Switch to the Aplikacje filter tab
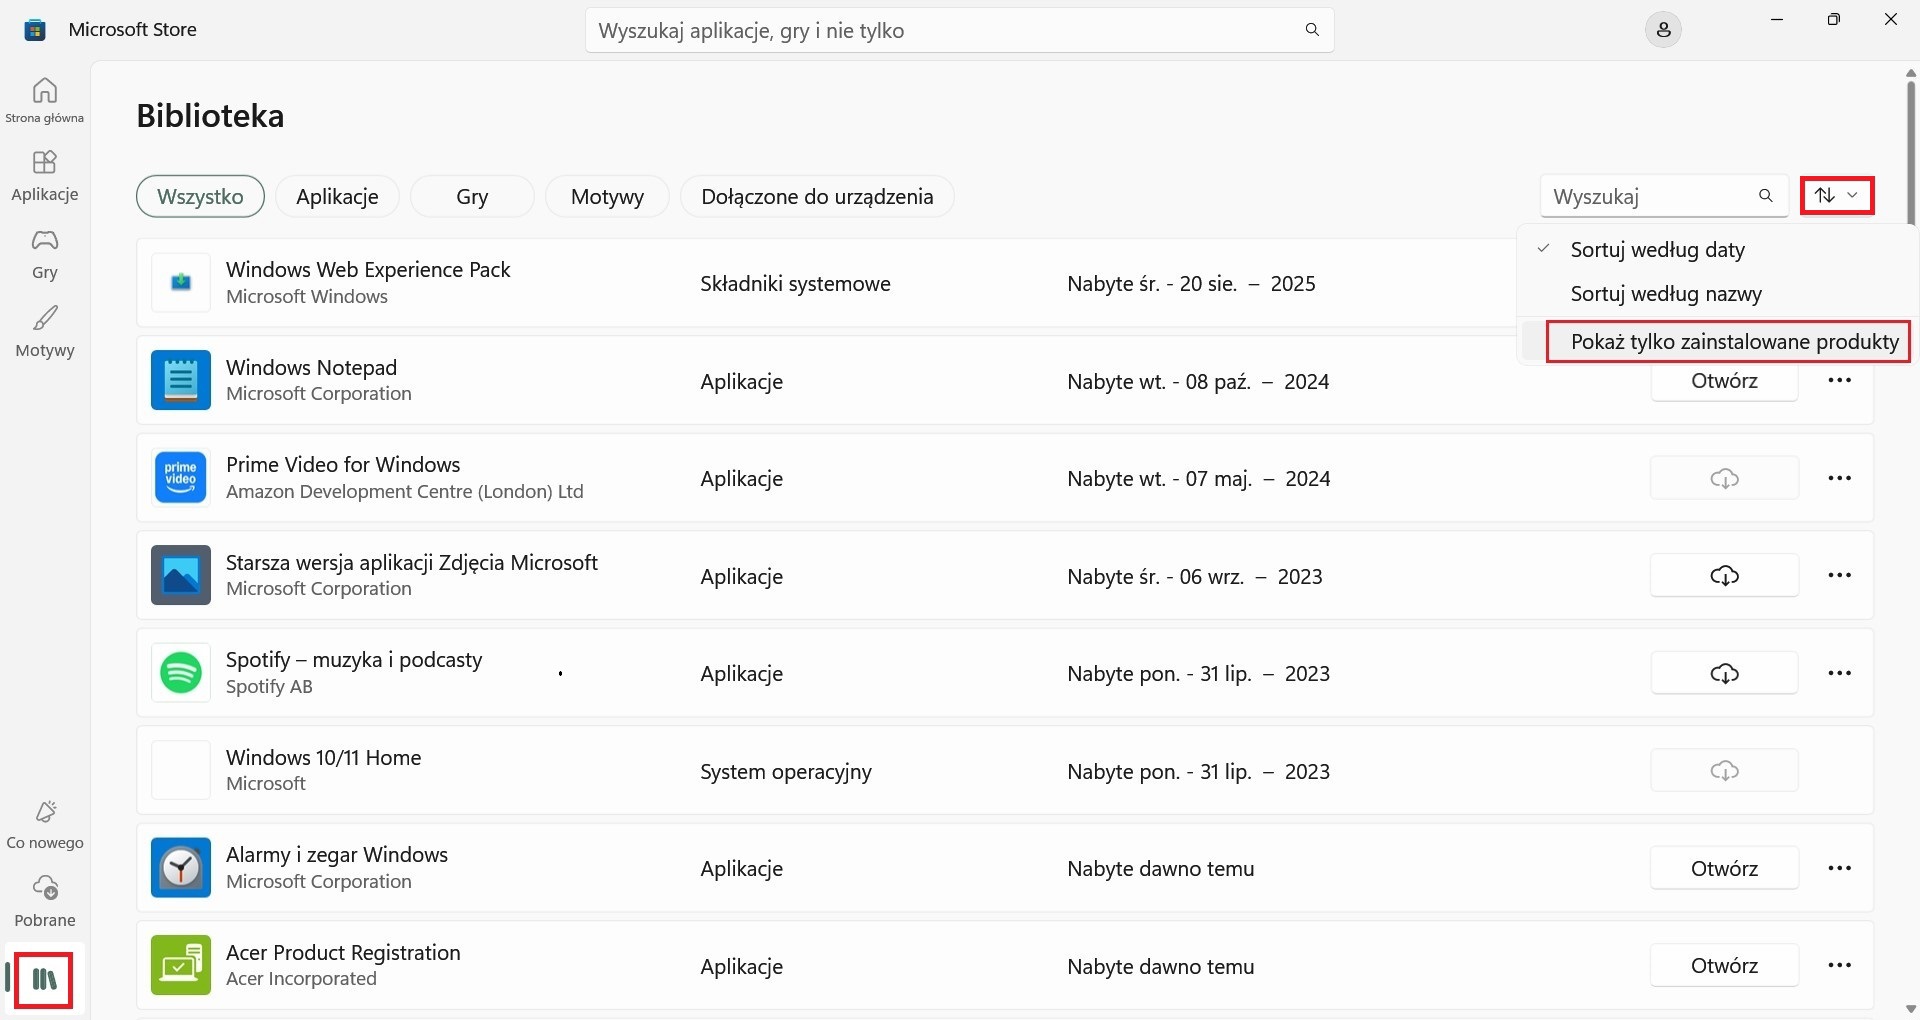The image size is (1920, 1020). pos(337,197)
